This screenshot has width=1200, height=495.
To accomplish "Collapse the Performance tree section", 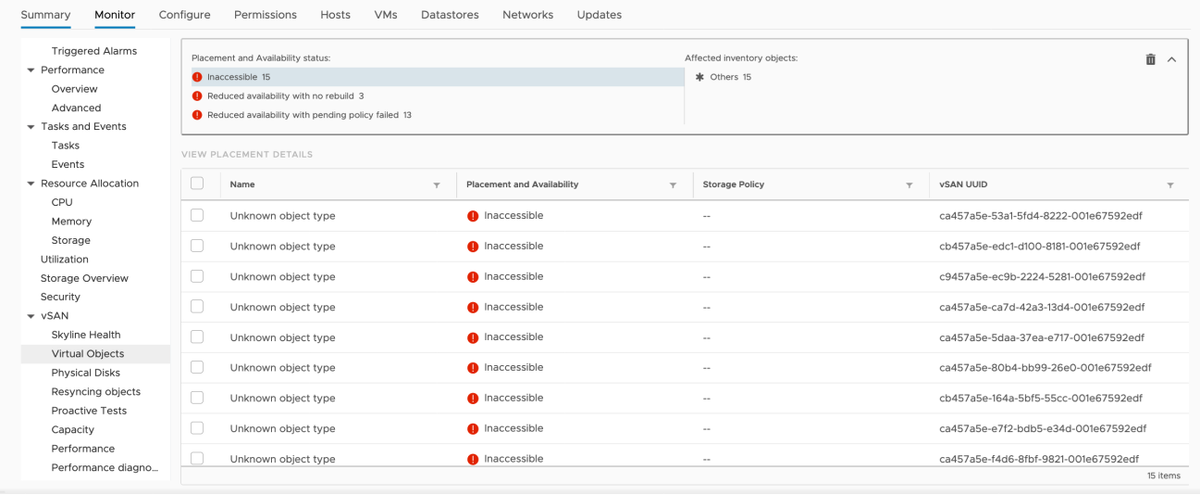I will [31, 70].
